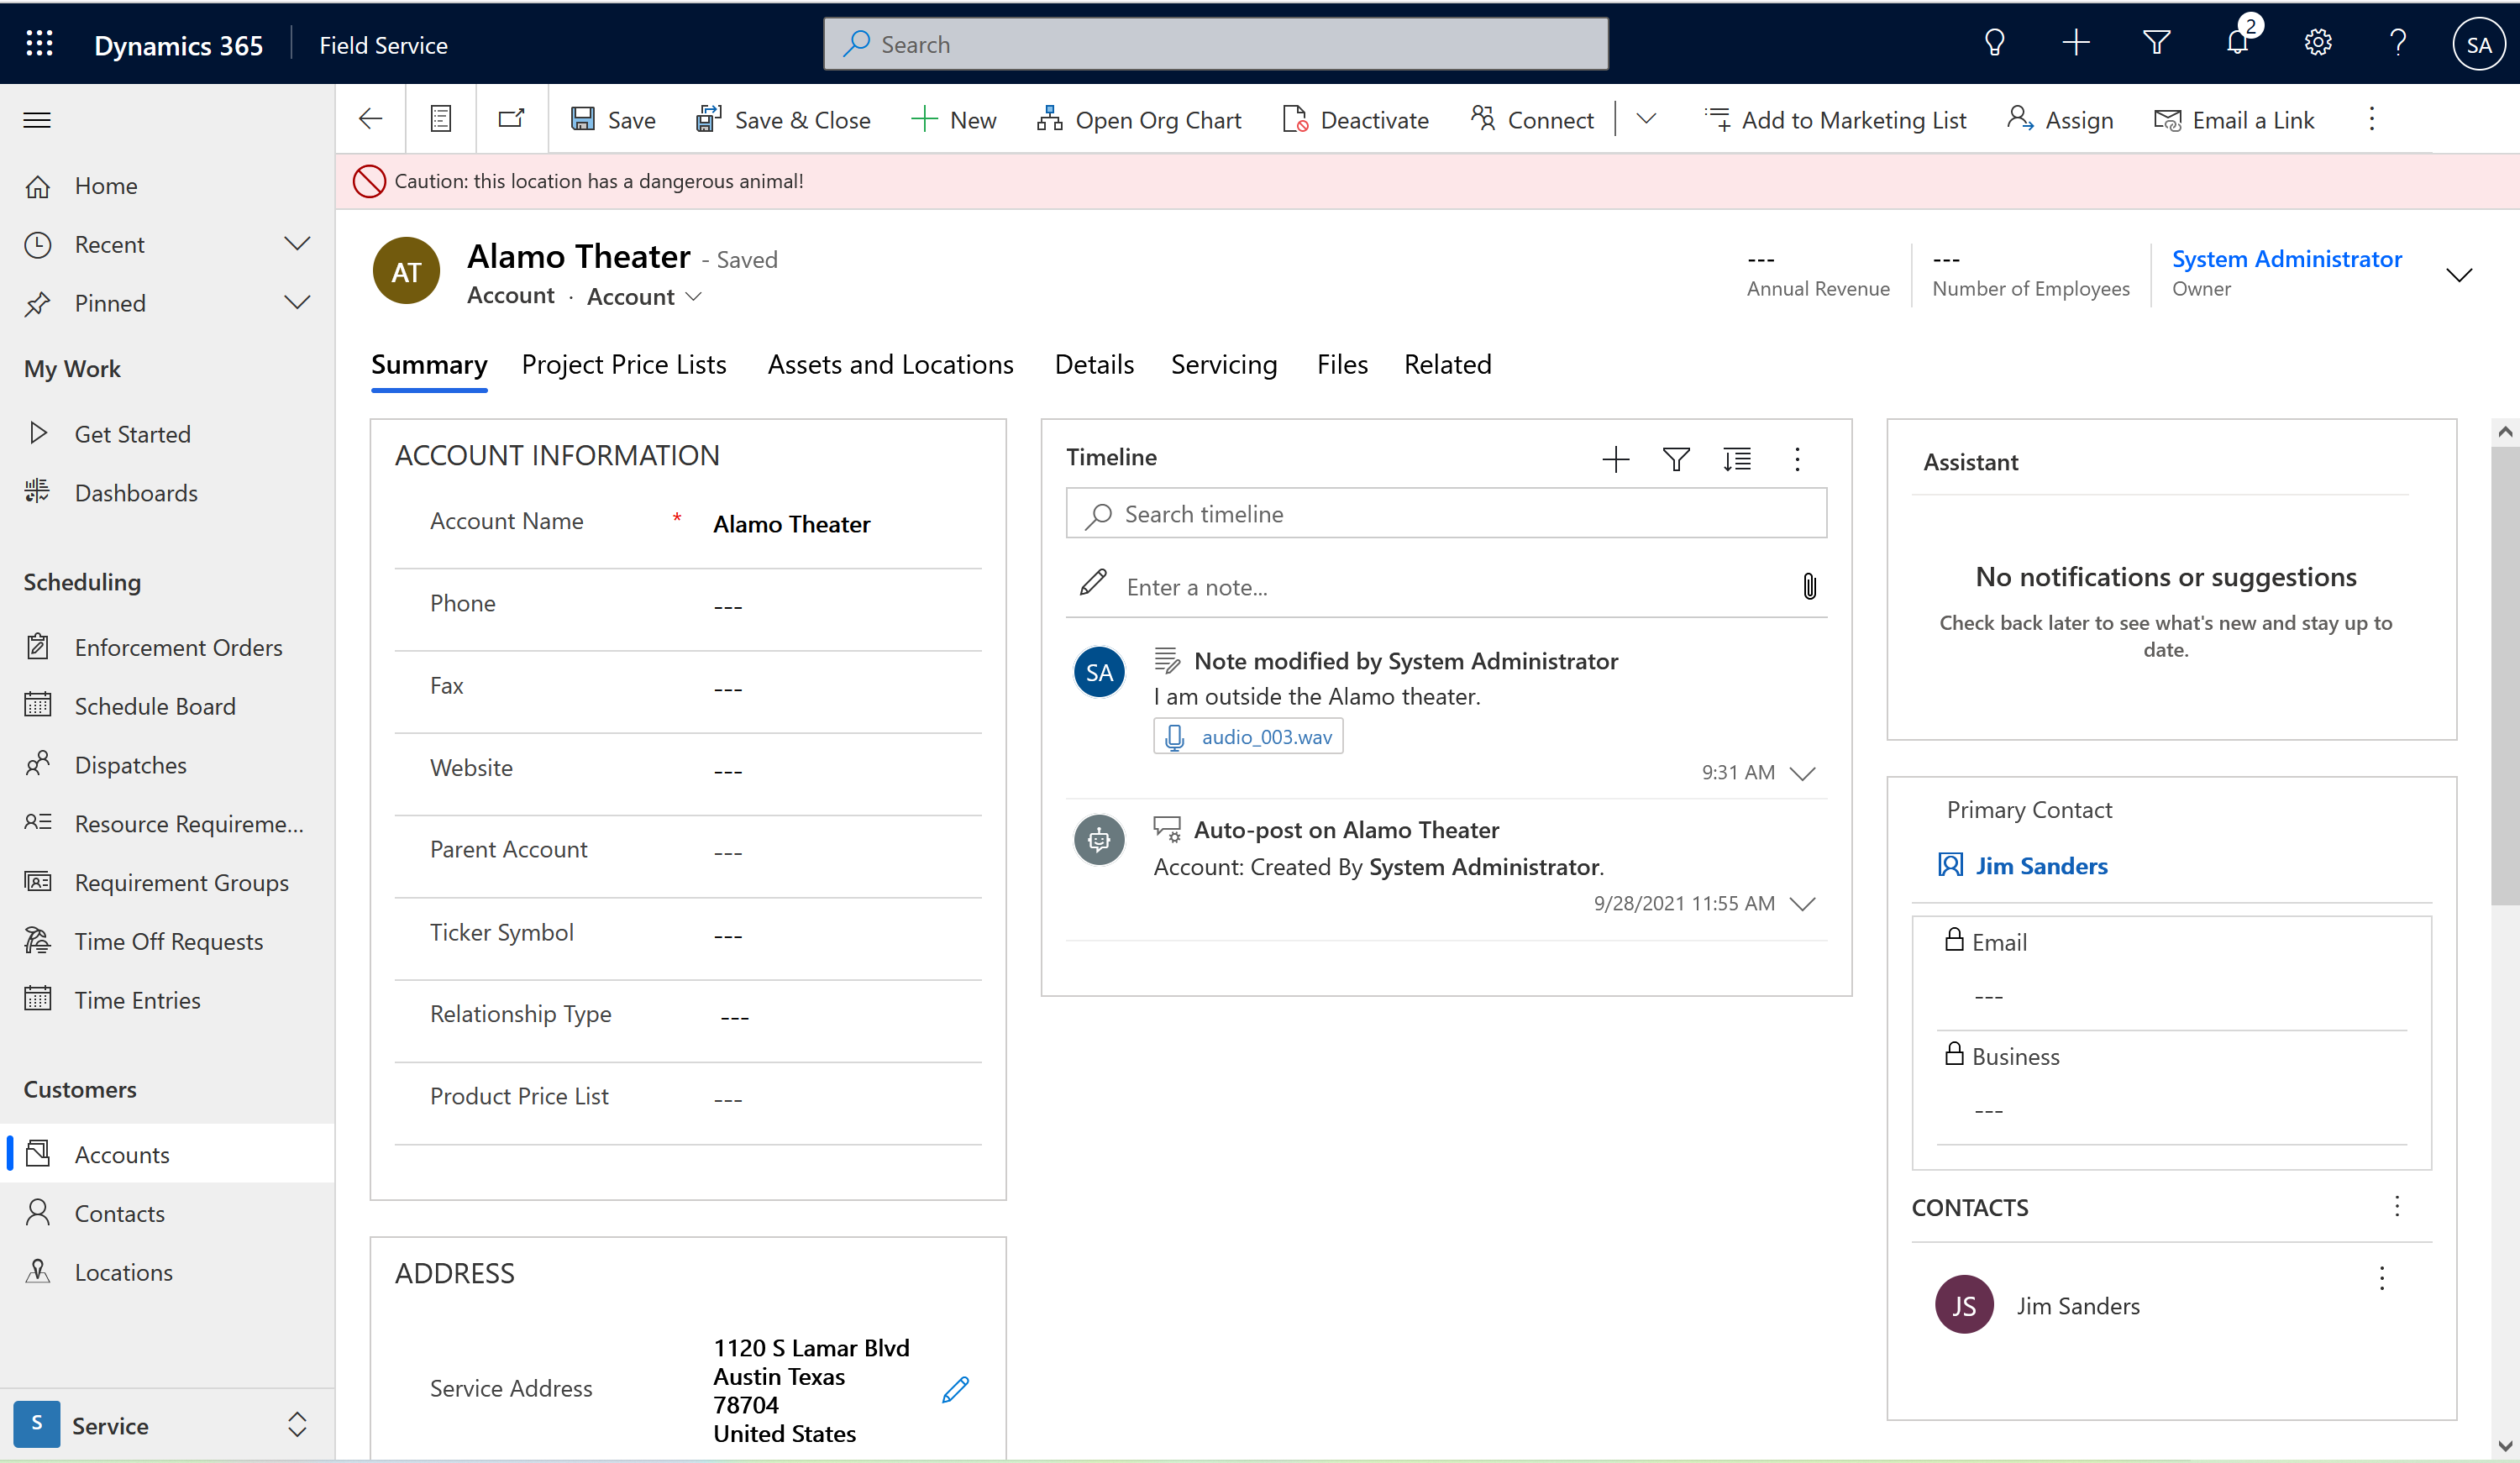
Task: Click the edit pencil beside Service Address
Action: [x=955, y=1390]
